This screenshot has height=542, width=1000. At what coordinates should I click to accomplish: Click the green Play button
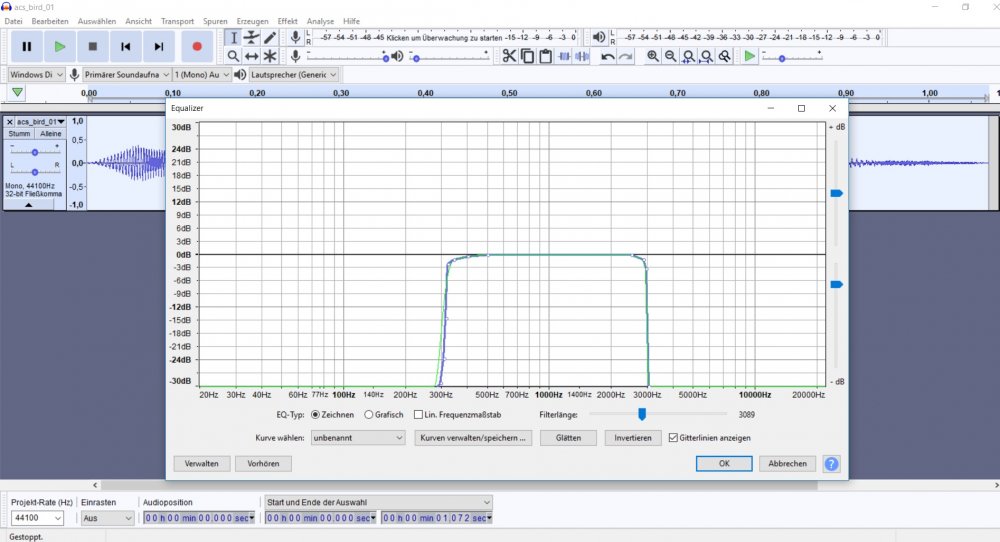pyautogui.click(x=59, y=46)
